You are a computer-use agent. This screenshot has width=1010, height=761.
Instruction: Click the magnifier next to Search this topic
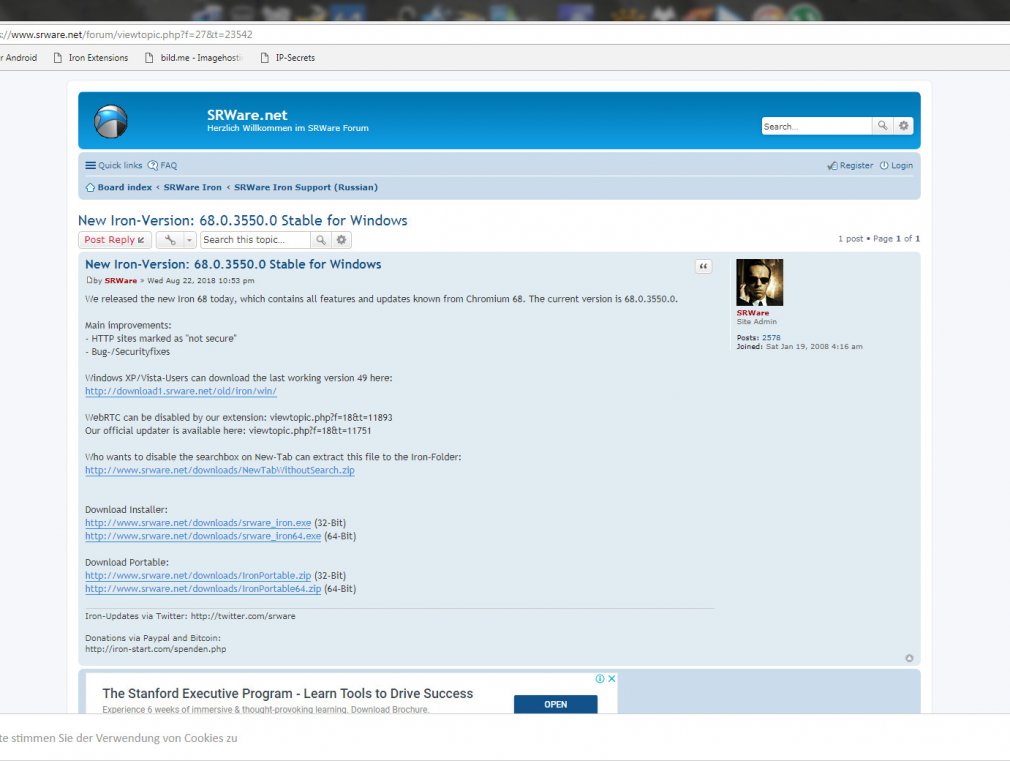(320, 240)
